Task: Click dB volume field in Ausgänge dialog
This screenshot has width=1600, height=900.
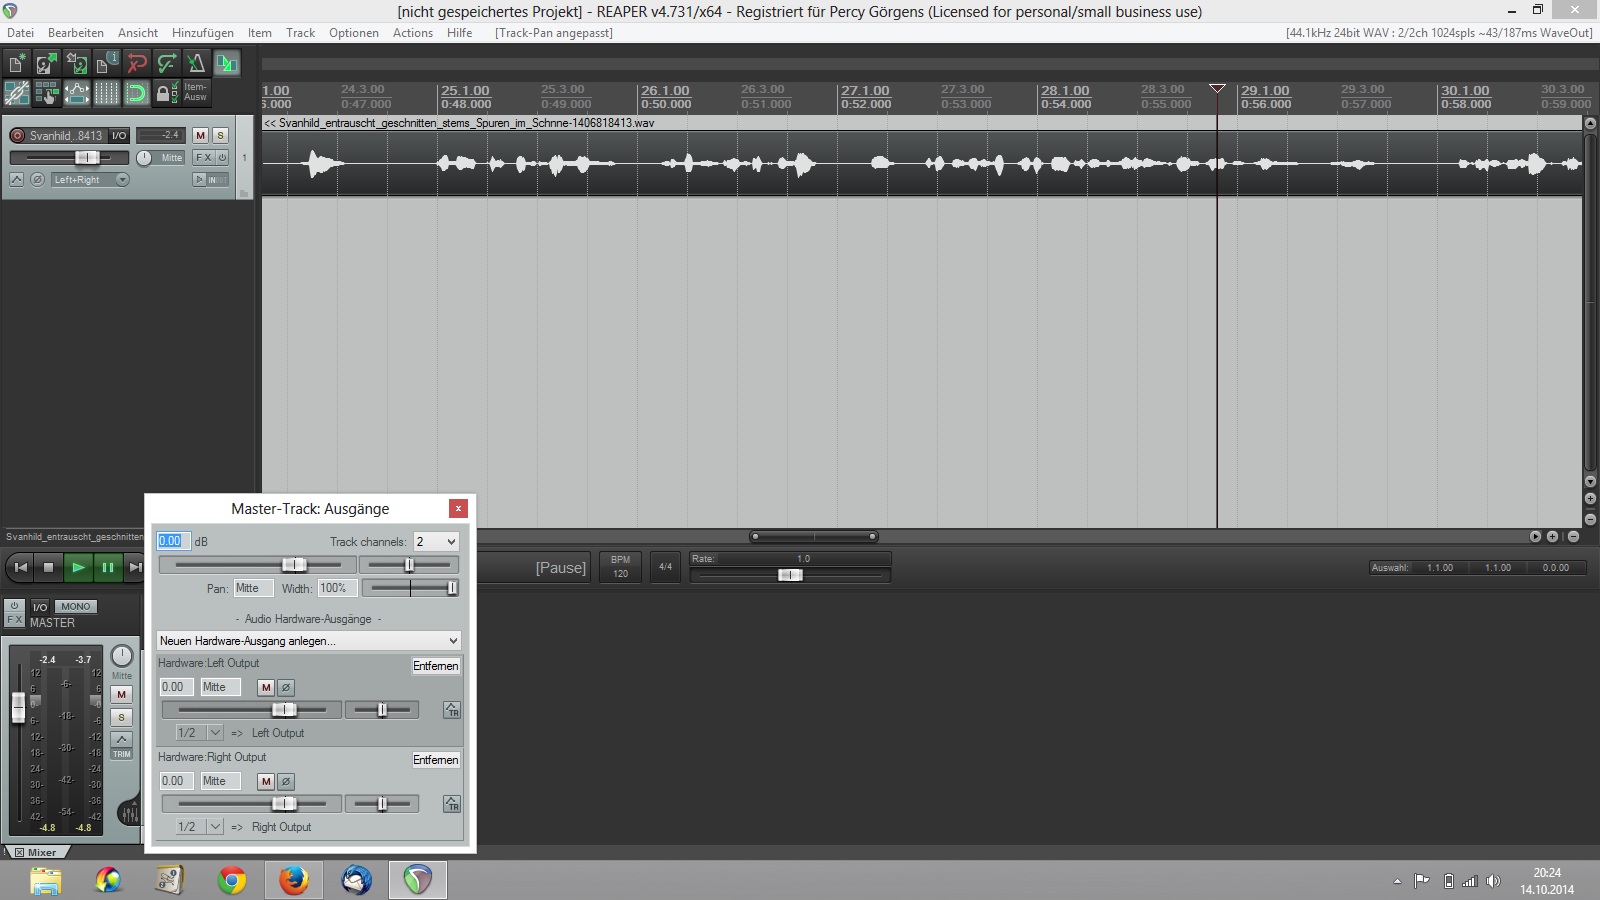Action: point(172,541)
